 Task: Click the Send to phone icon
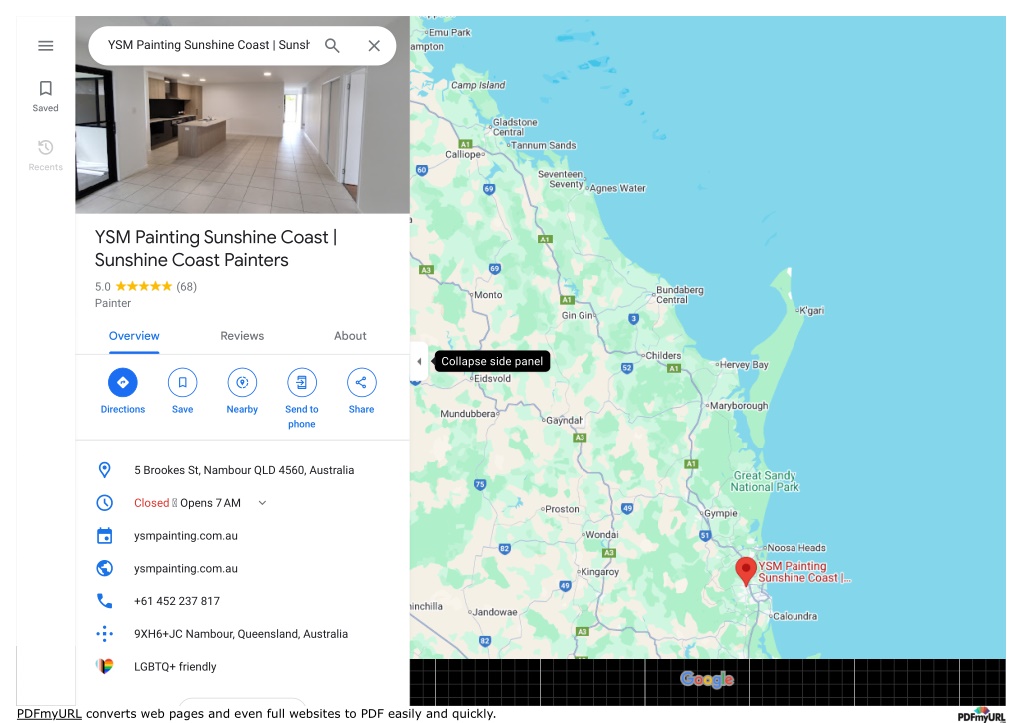301,382
